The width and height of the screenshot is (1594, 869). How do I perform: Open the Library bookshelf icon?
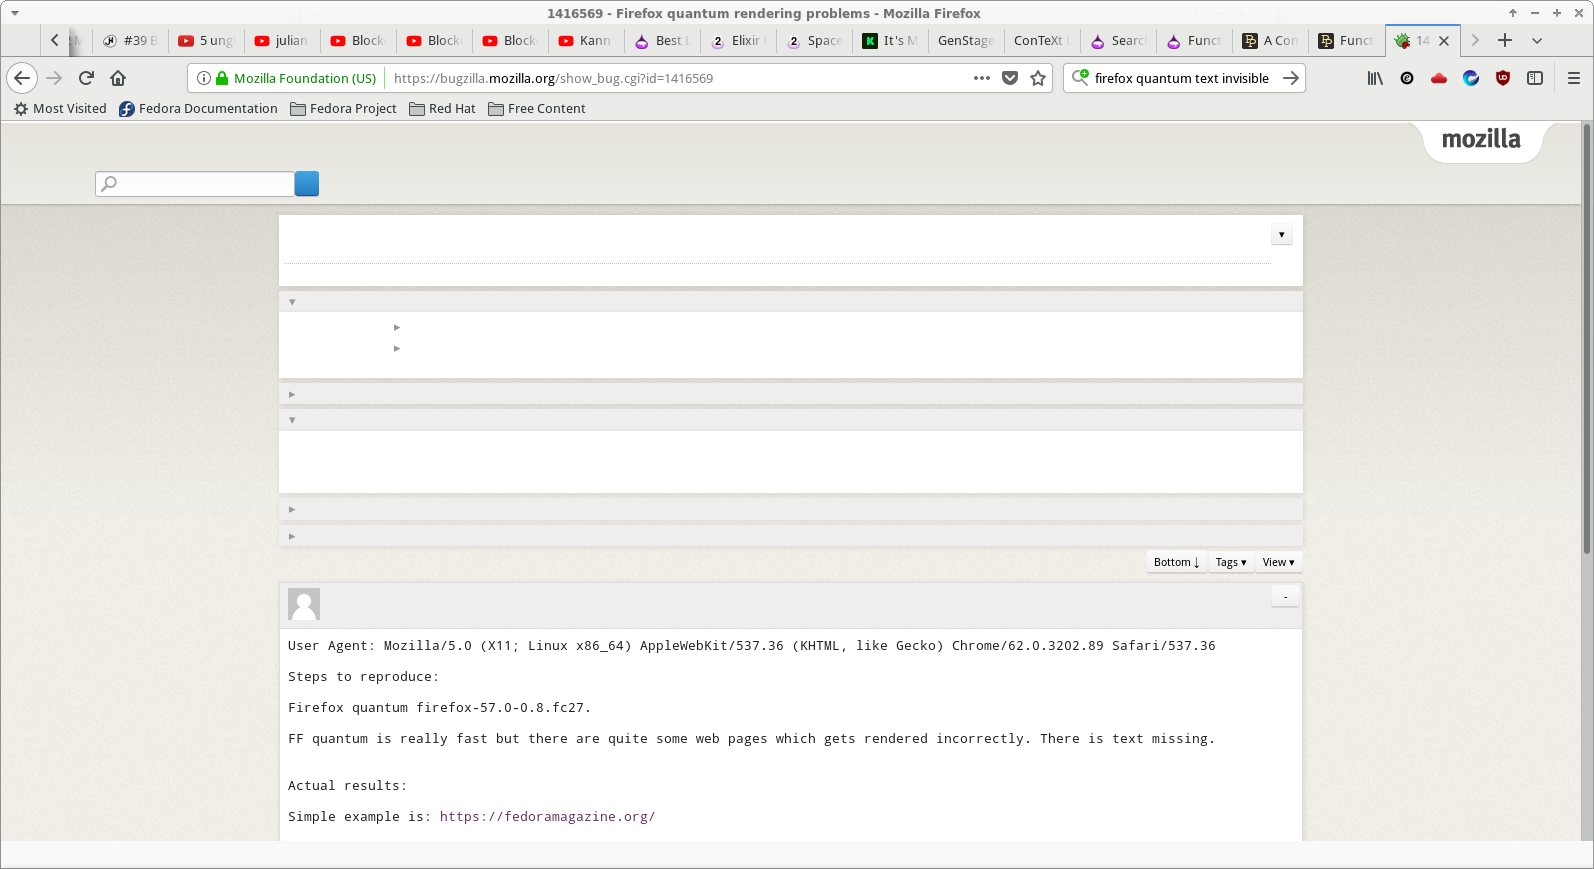click(x=1375, y=78)
